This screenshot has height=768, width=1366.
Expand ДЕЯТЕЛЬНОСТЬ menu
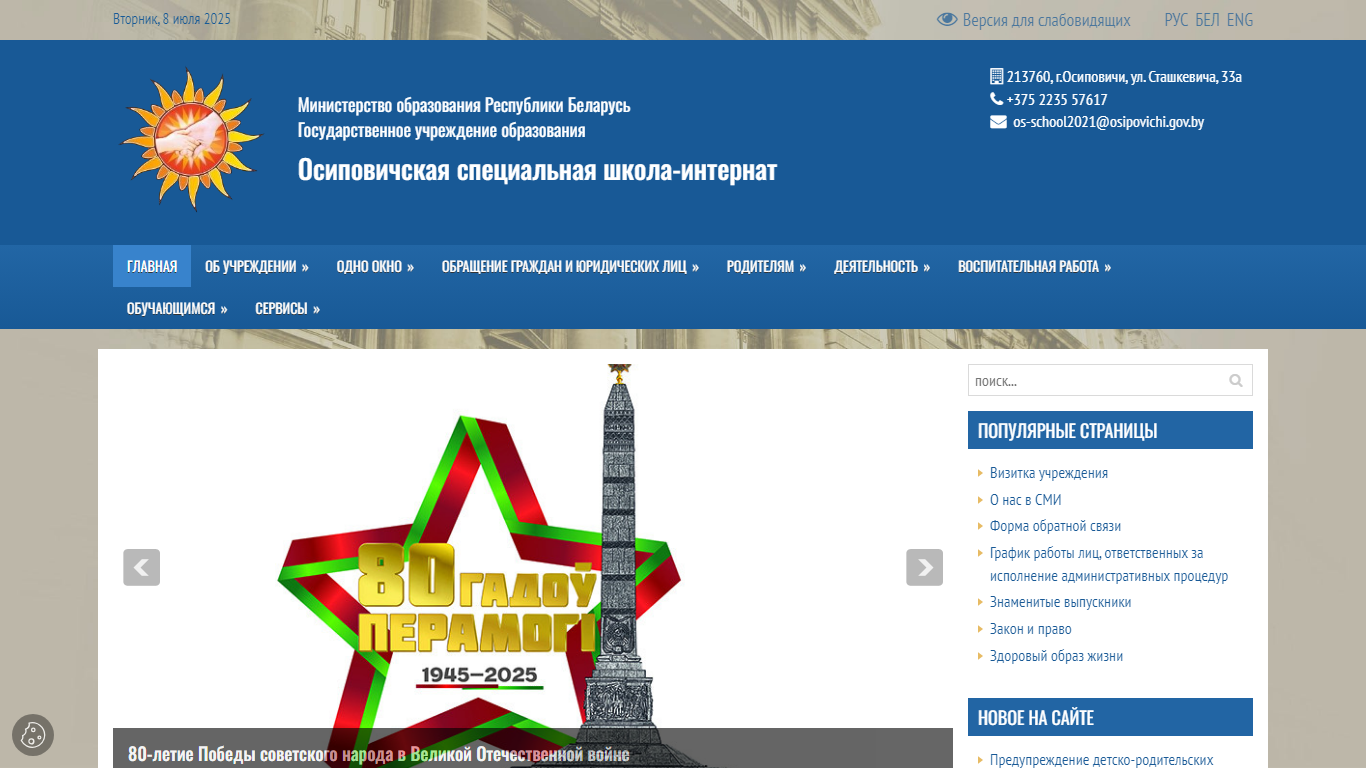tap(882, 266)
